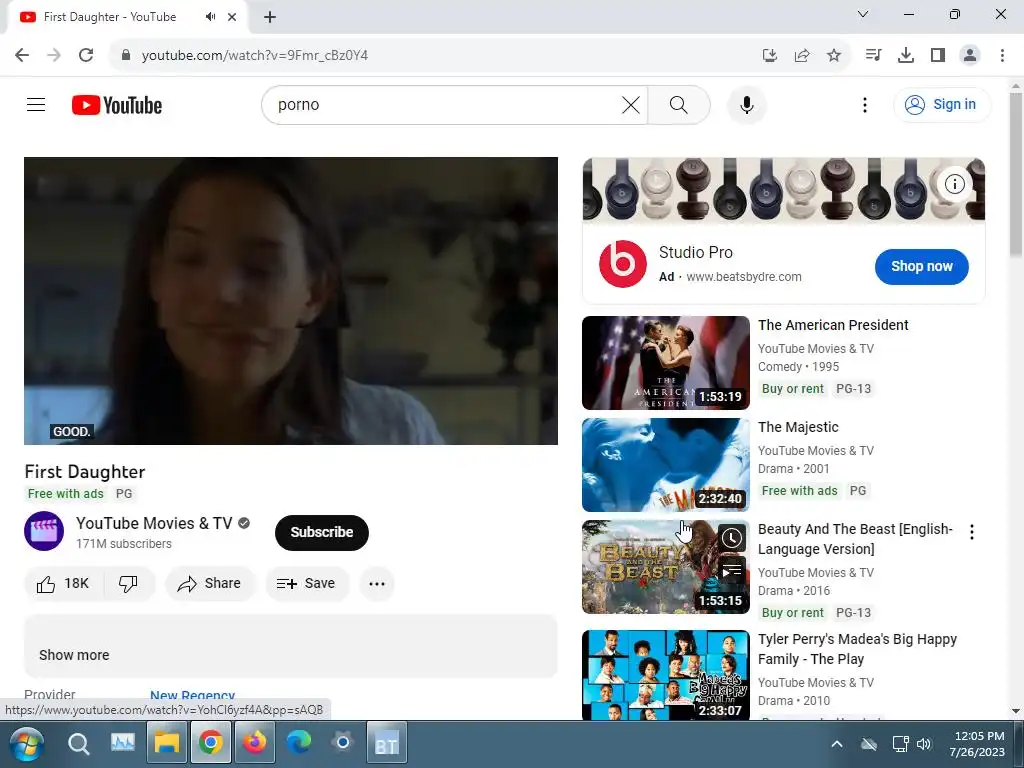
Task: Open Chrome downloads icon
Action: tap(905, 55)
